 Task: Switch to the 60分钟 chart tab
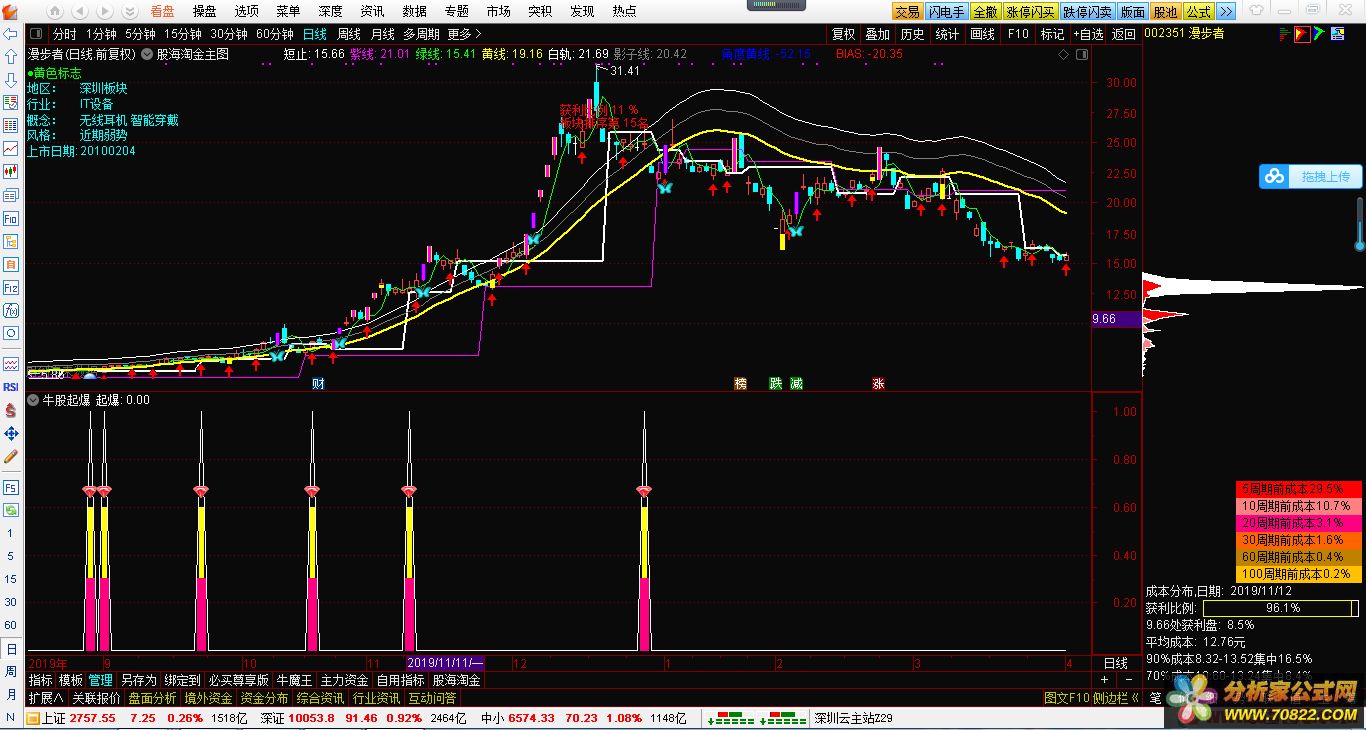(275, 34)
